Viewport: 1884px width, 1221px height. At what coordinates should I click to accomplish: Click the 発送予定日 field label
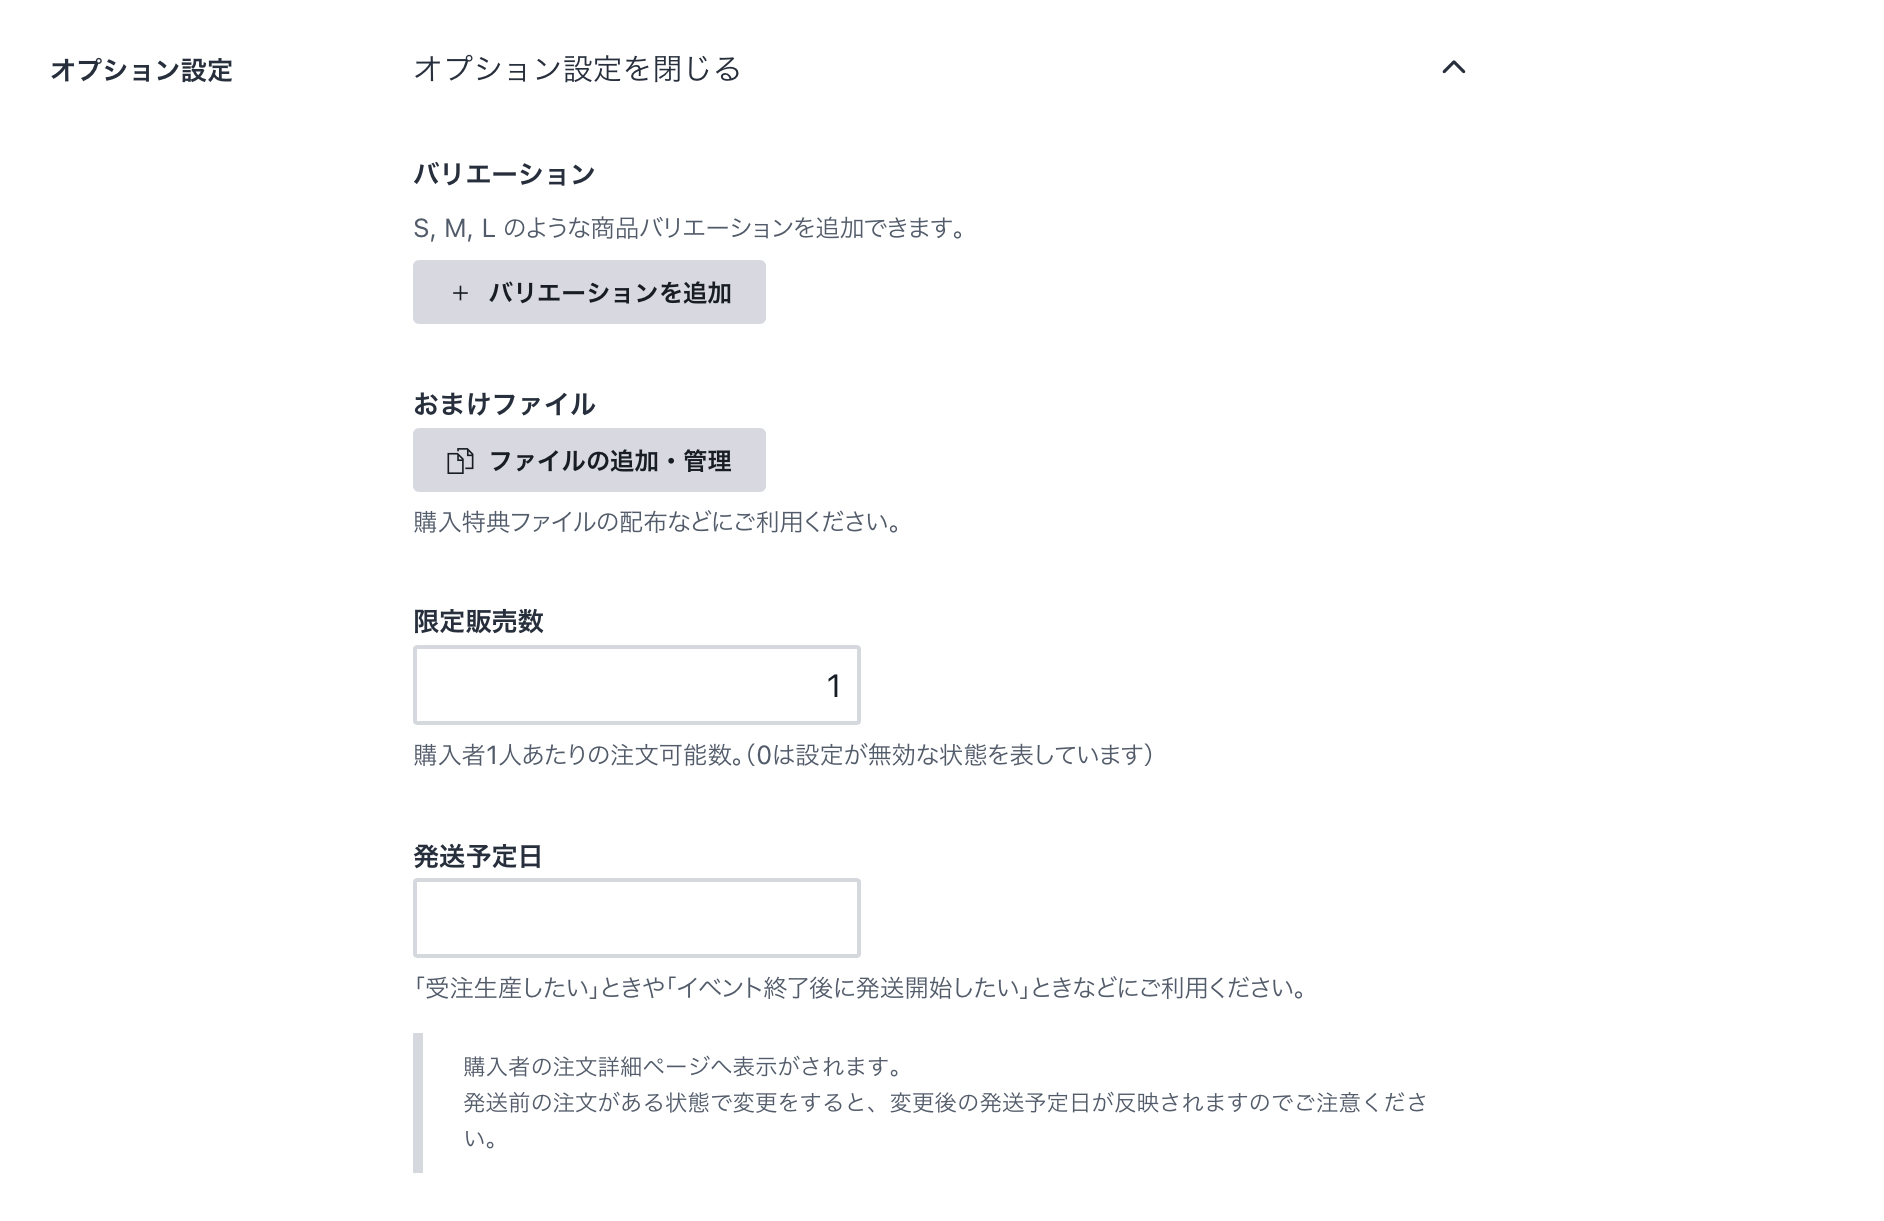[478, 856]
